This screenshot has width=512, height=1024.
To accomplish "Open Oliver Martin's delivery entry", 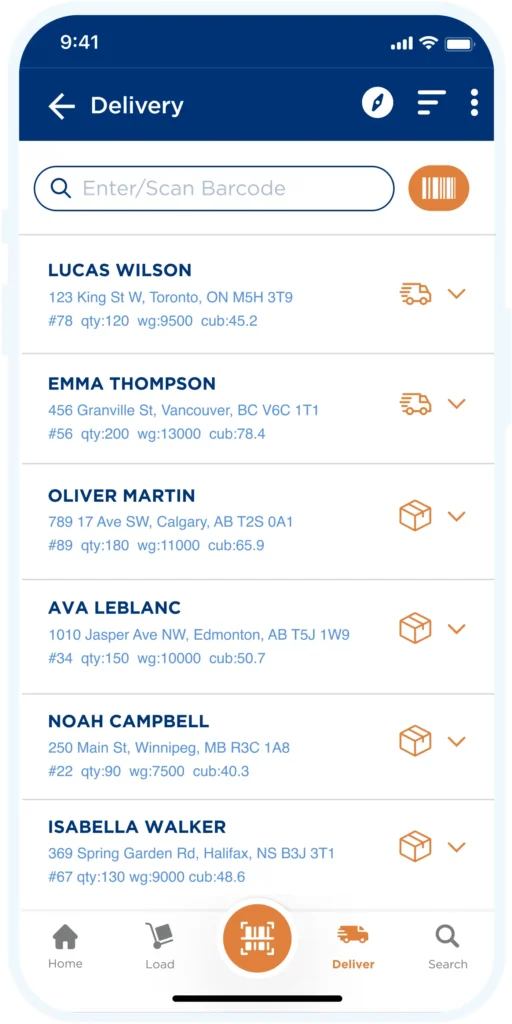I will 256,521.
